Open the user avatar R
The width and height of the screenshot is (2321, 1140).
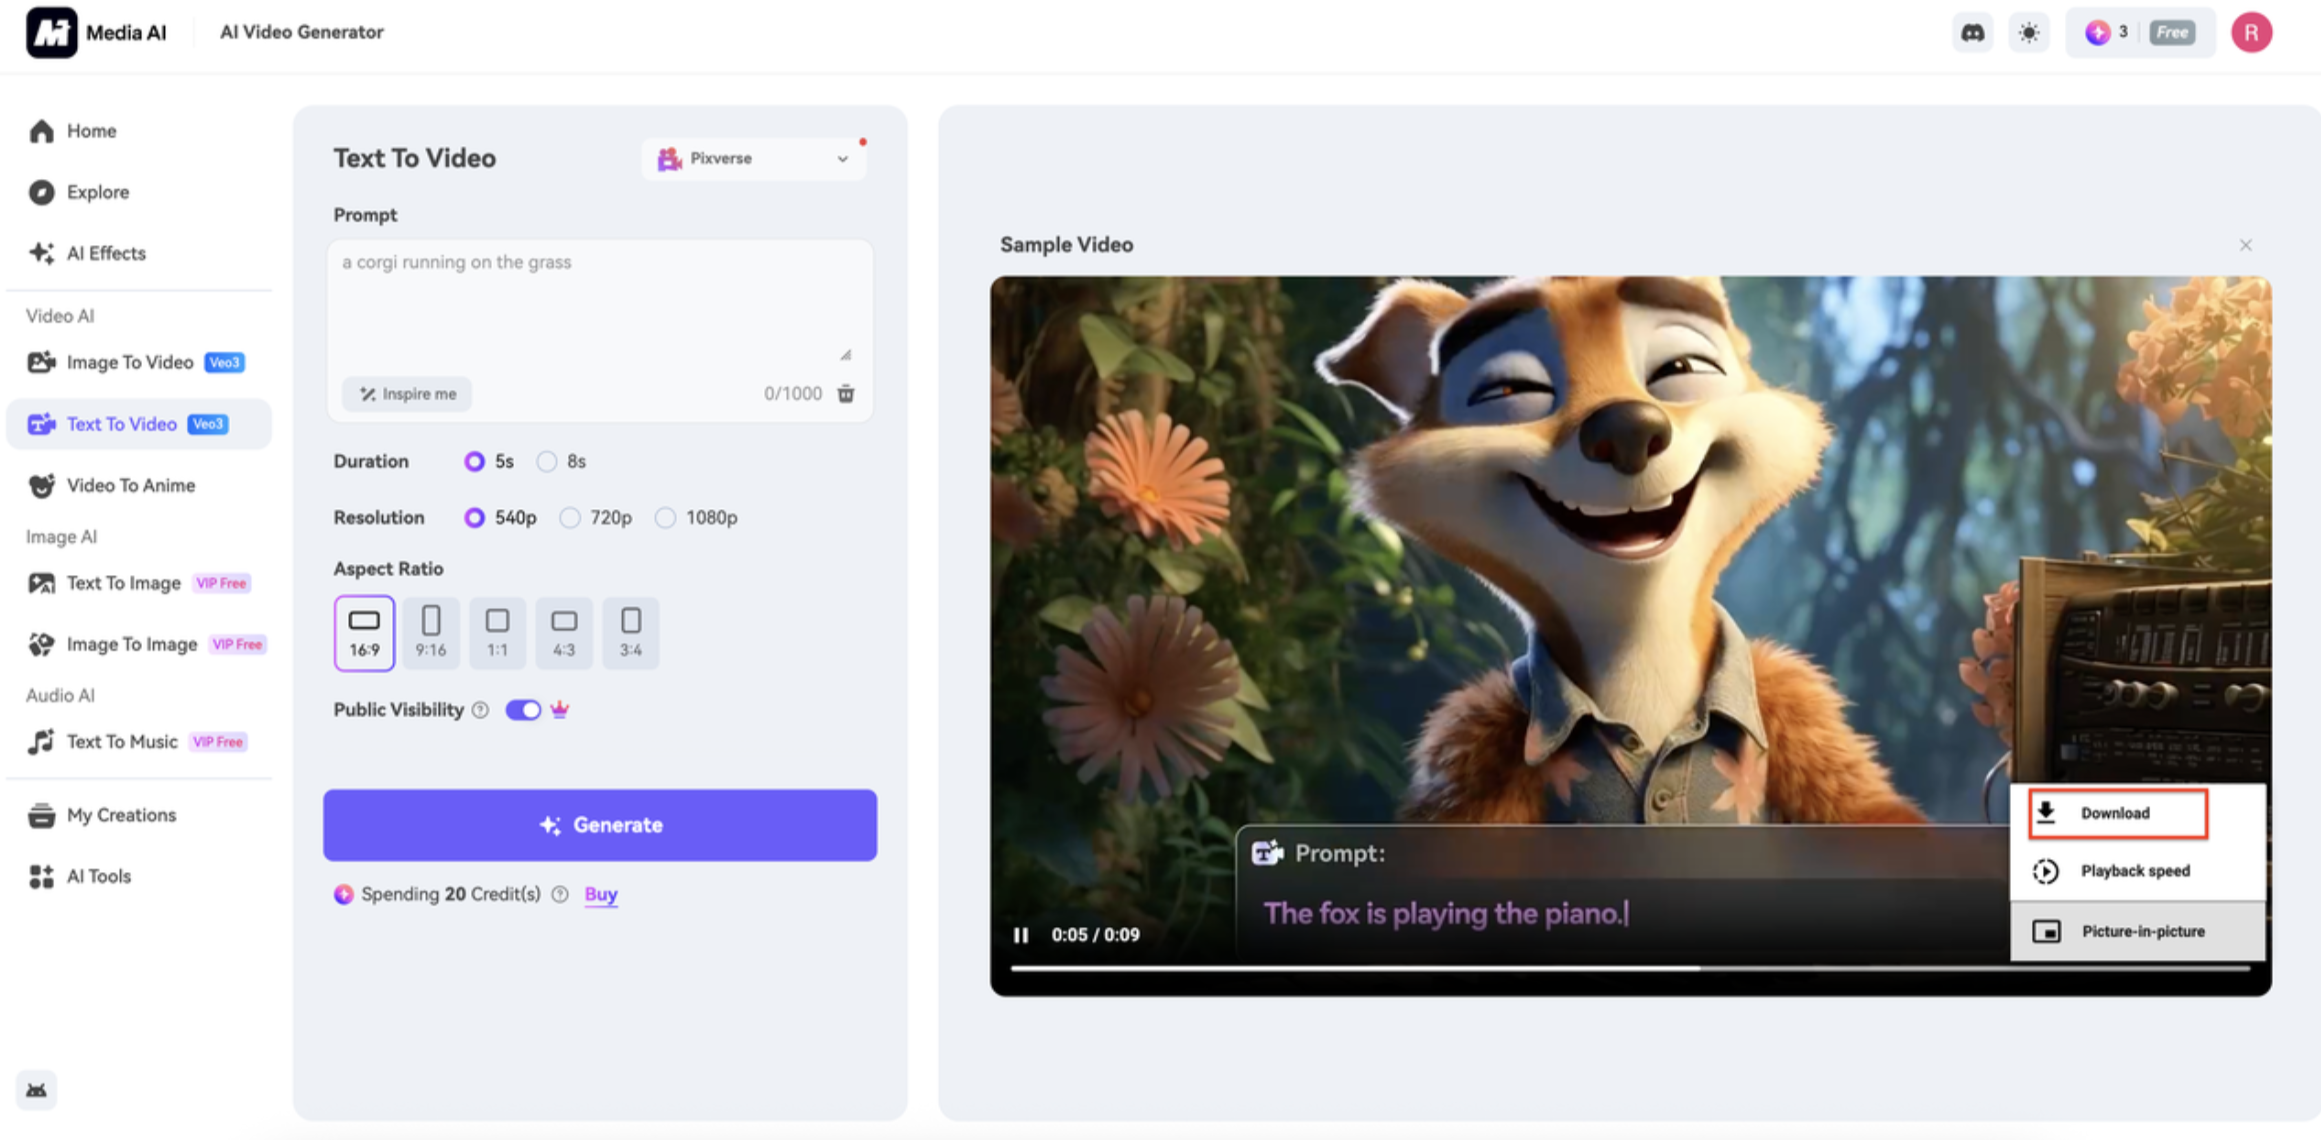coord(2251,33)
